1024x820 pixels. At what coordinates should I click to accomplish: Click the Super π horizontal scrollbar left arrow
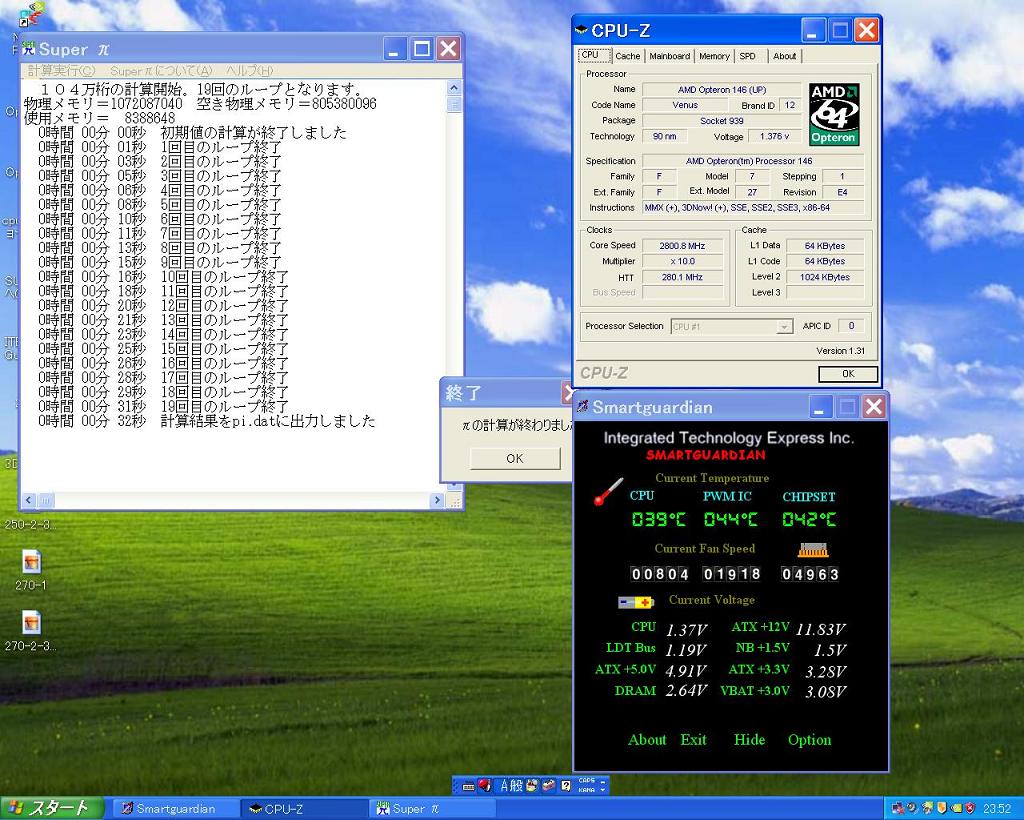click(29, 501)
